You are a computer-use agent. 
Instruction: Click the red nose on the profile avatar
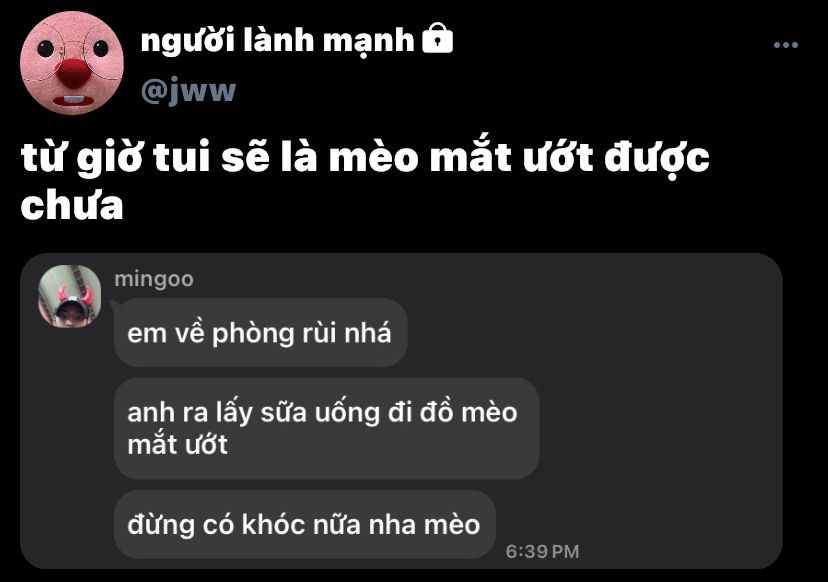coord(71,72)
